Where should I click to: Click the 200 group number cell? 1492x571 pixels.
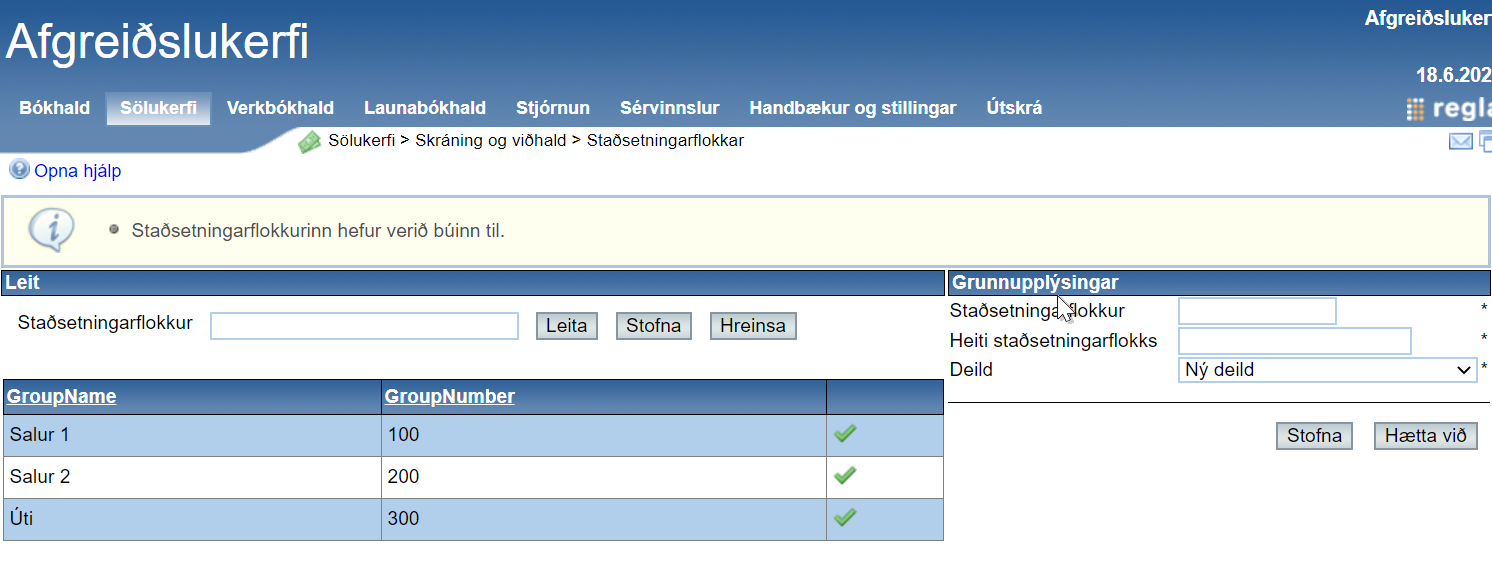point(604,477)
